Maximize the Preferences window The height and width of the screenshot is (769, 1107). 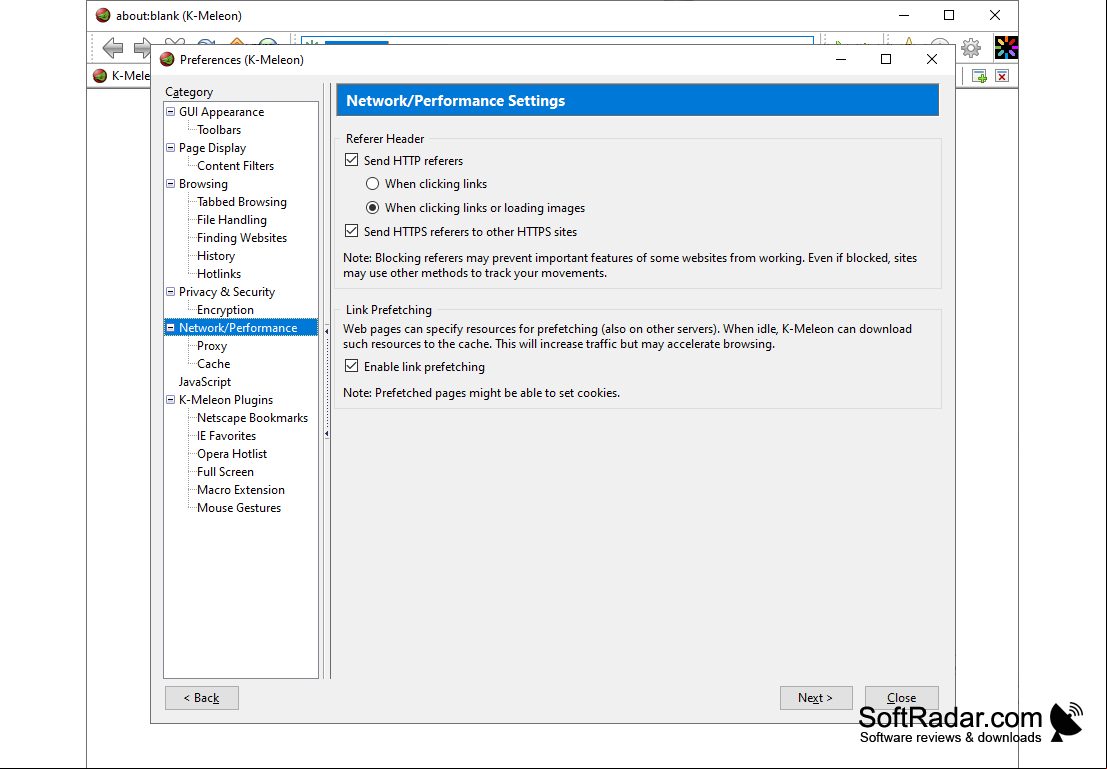point(886,59)
